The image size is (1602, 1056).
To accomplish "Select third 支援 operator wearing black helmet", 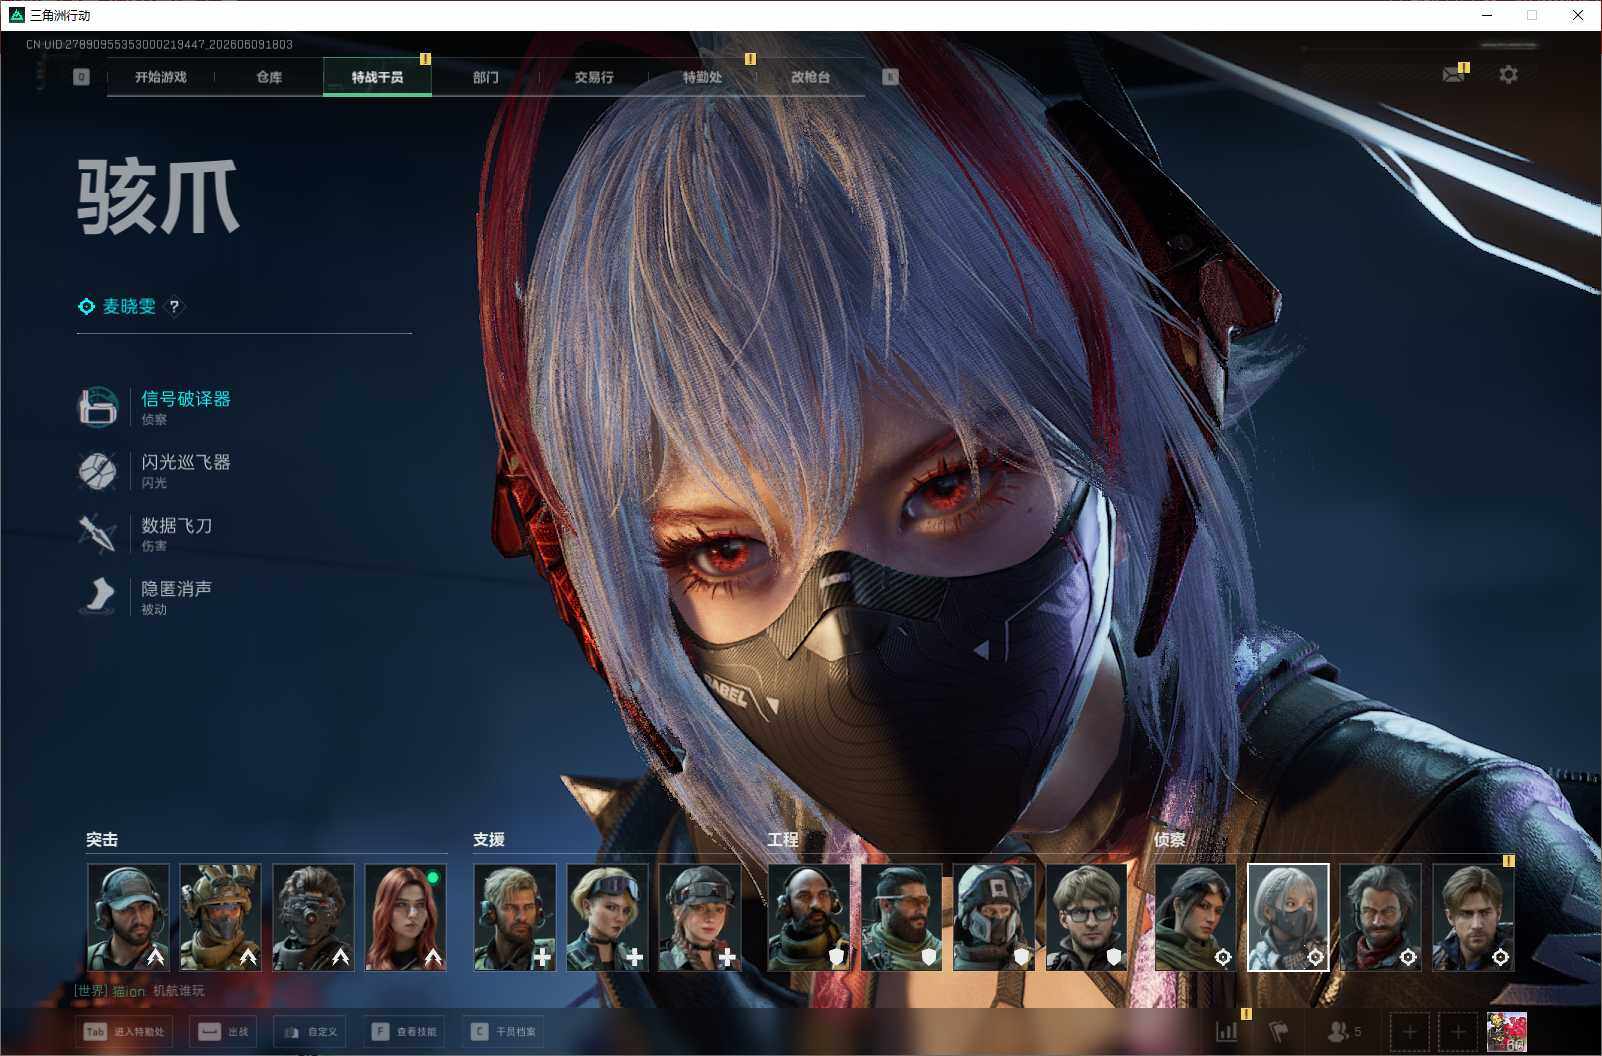I will coord(700,917).
